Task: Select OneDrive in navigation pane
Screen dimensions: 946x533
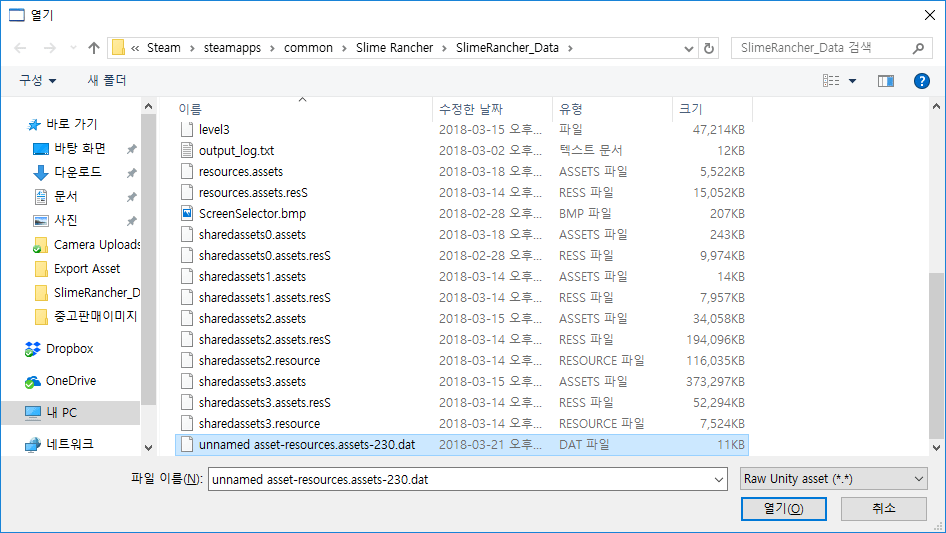Action: point(70,381)
